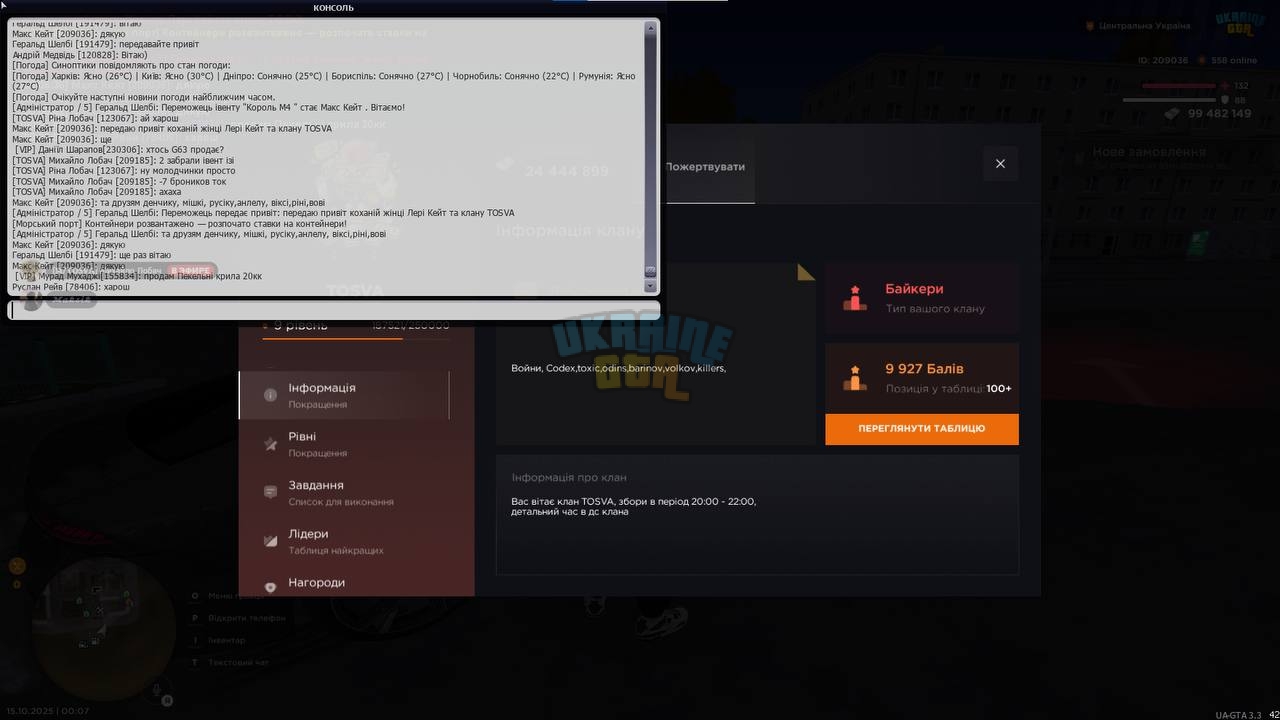Click the console vertical scrollbar track
Viewport: 1280px width, 720px height.
pyautogui.click(x=651, y=157)
